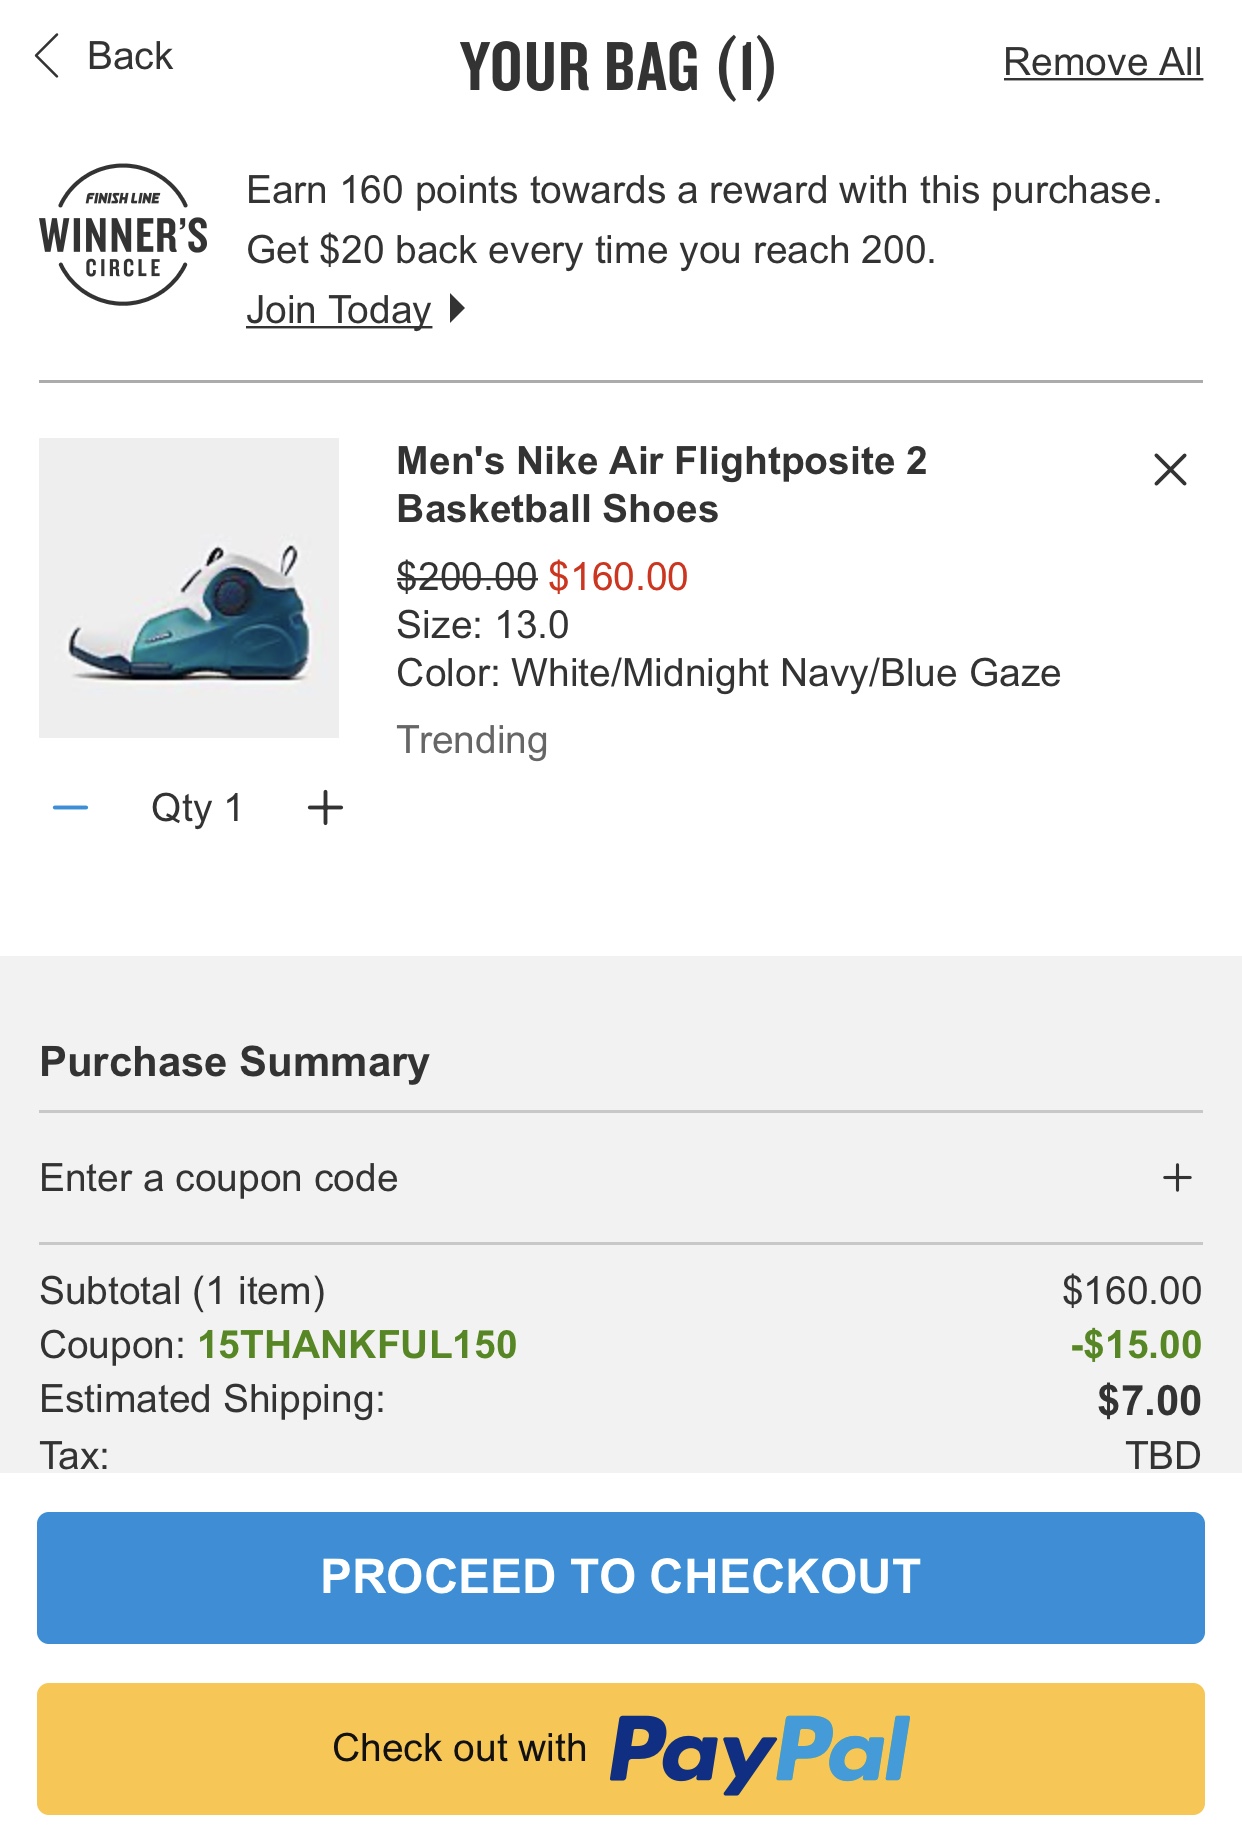
Task: Tap the Enter a coupon code field
Action: pyautogui.click(x=219, y=1178)
